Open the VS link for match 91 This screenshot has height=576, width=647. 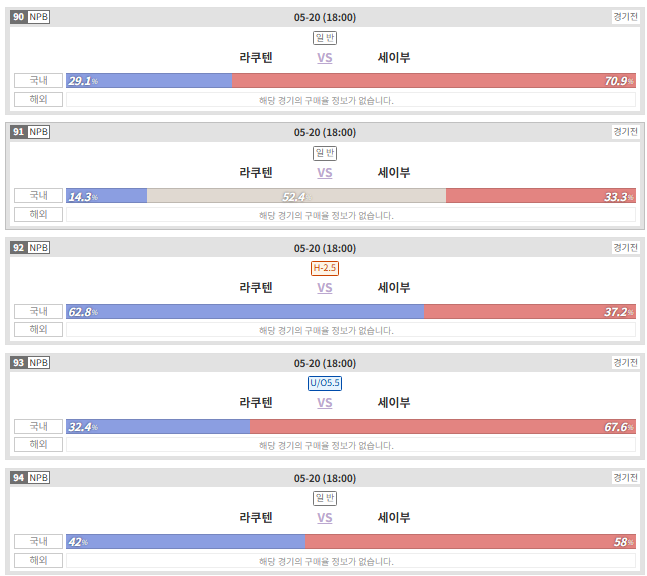coord(325,173)
